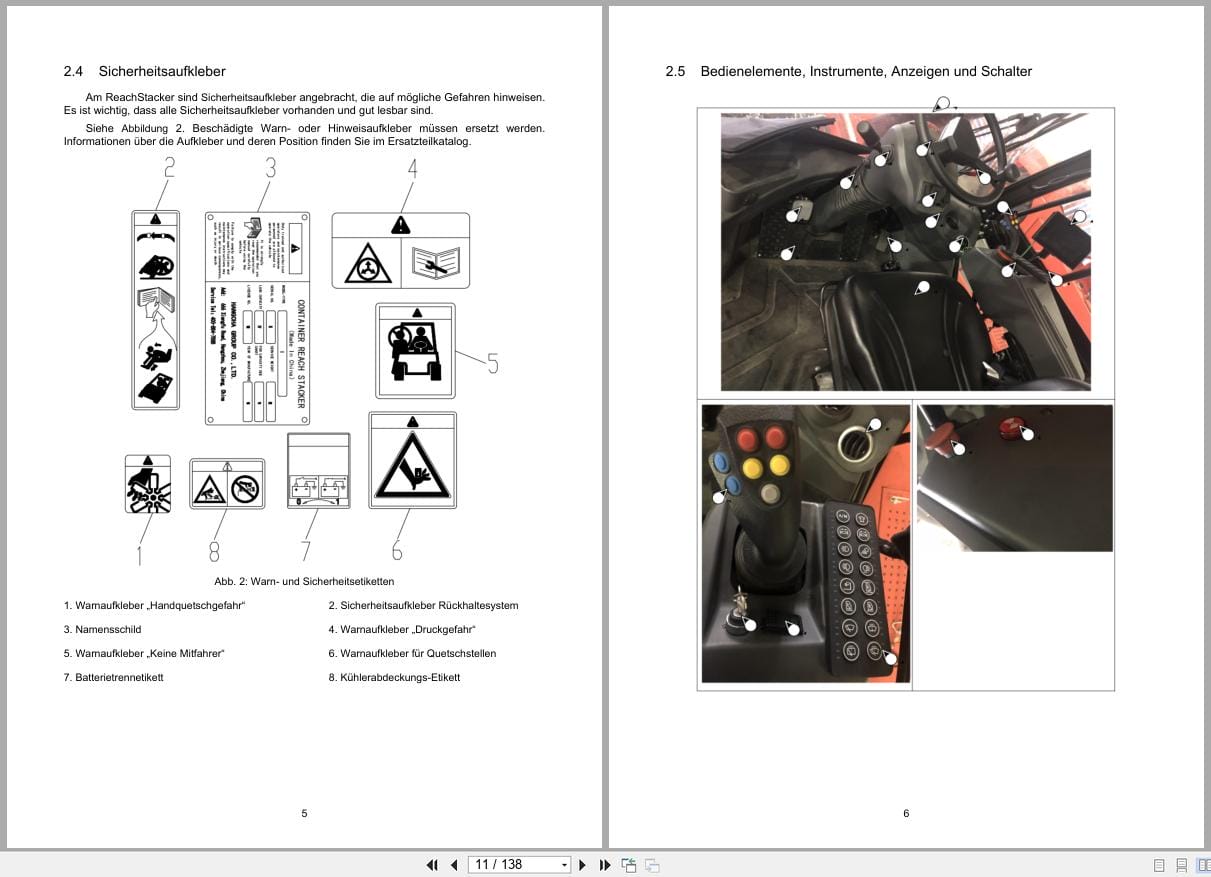Click the cabin interior photo

click(x=905, y=252)
